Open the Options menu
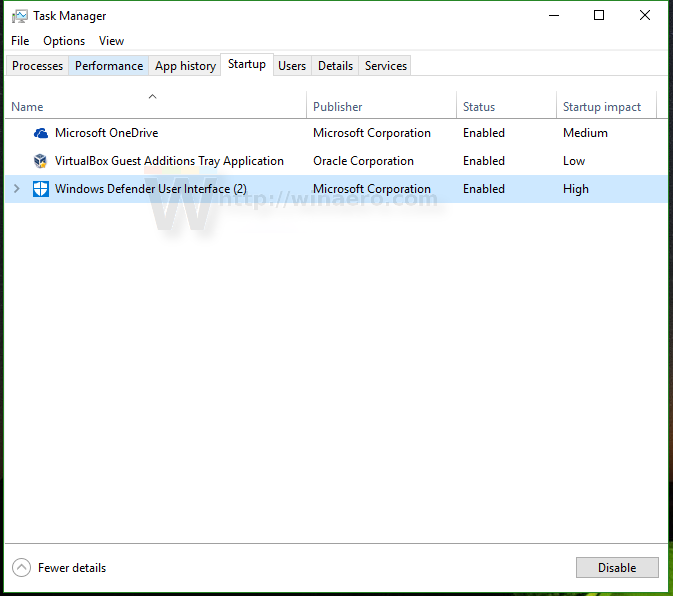Image resolution: width=673 pixels, height=596 pixels. [64, 41]
